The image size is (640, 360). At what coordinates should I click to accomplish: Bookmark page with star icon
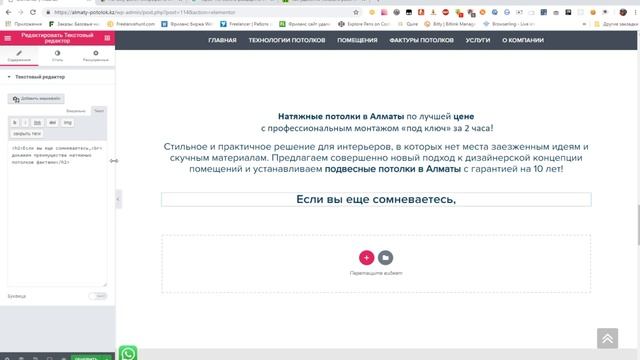356,13
